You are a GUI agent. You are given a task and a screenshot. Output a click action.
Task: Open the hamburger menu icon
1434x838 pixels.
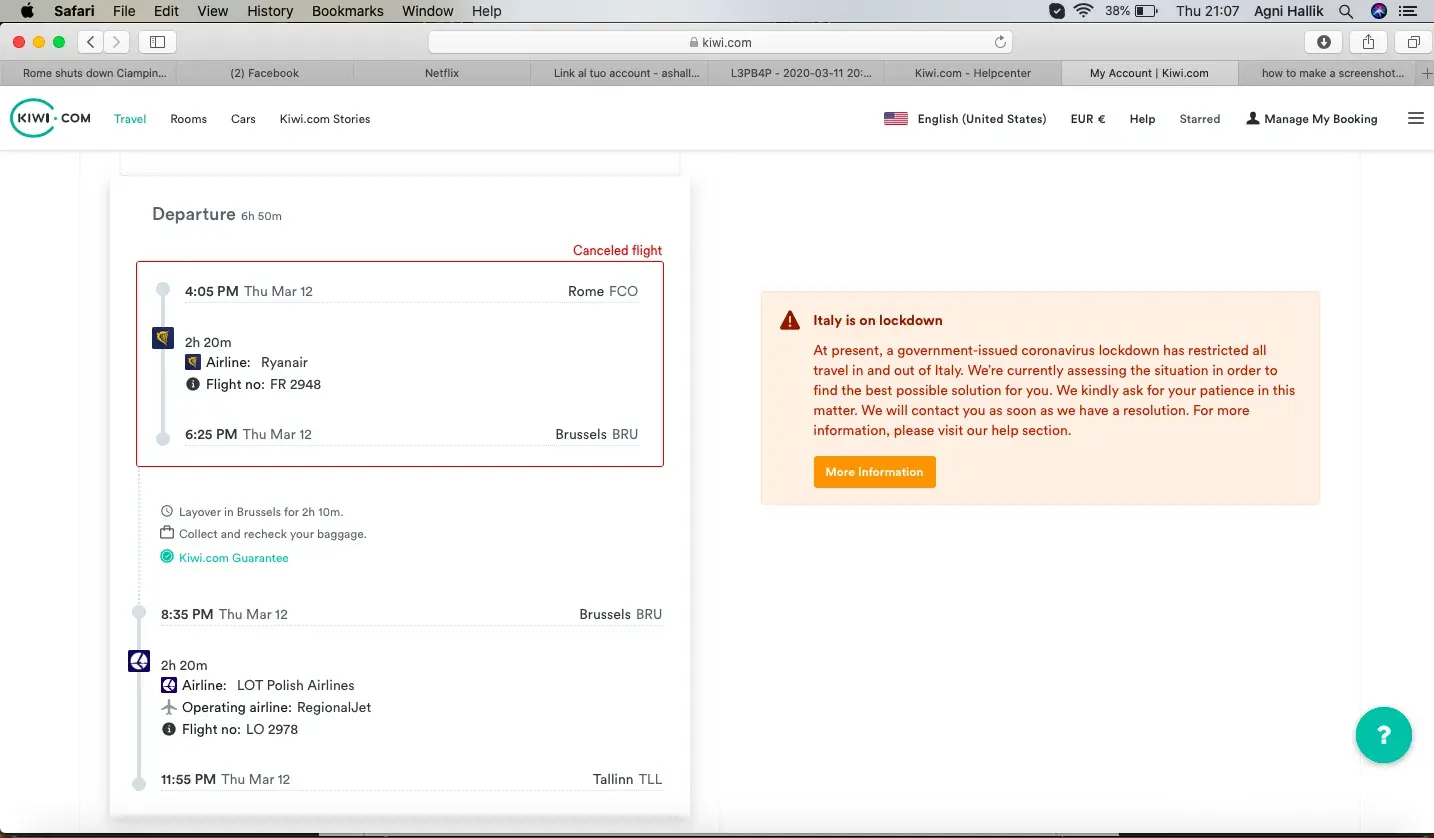[1415, 118]
